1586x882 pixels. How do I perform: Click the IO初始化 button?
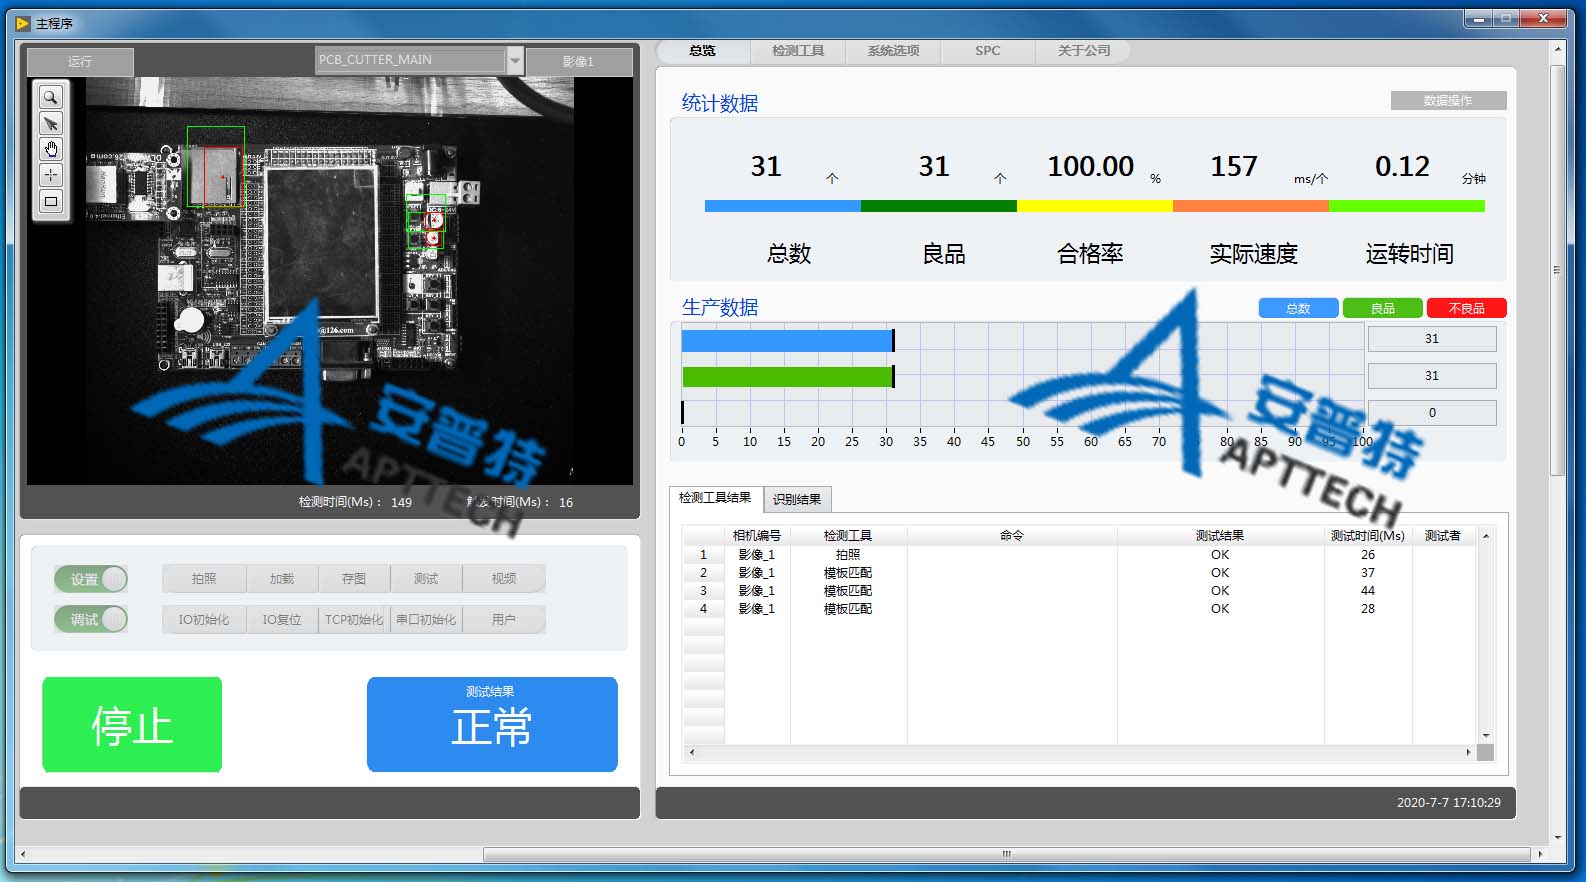(x=204, y=619)
